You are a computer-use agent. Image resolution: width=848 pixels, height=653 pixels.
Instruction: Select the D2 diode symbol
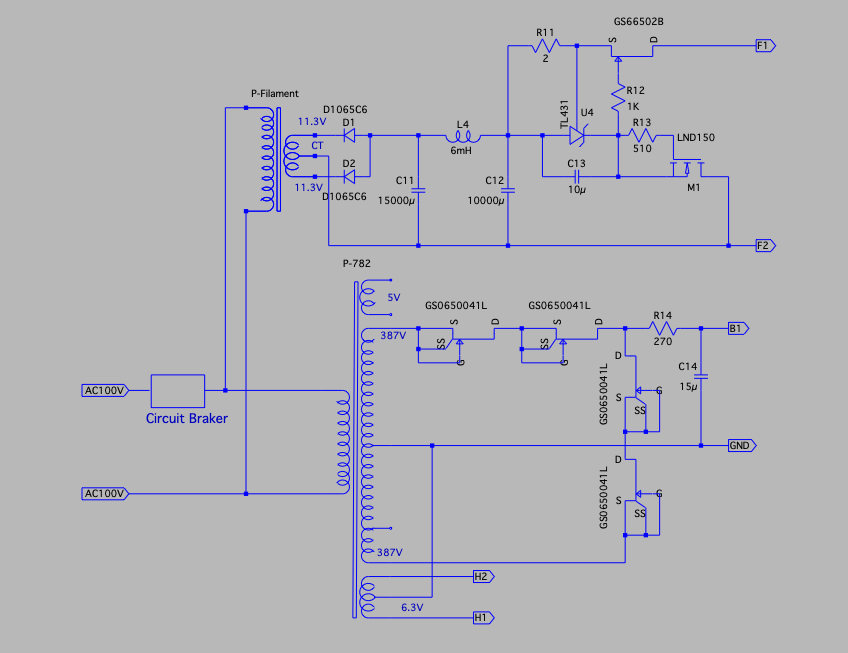coord(349,176)
